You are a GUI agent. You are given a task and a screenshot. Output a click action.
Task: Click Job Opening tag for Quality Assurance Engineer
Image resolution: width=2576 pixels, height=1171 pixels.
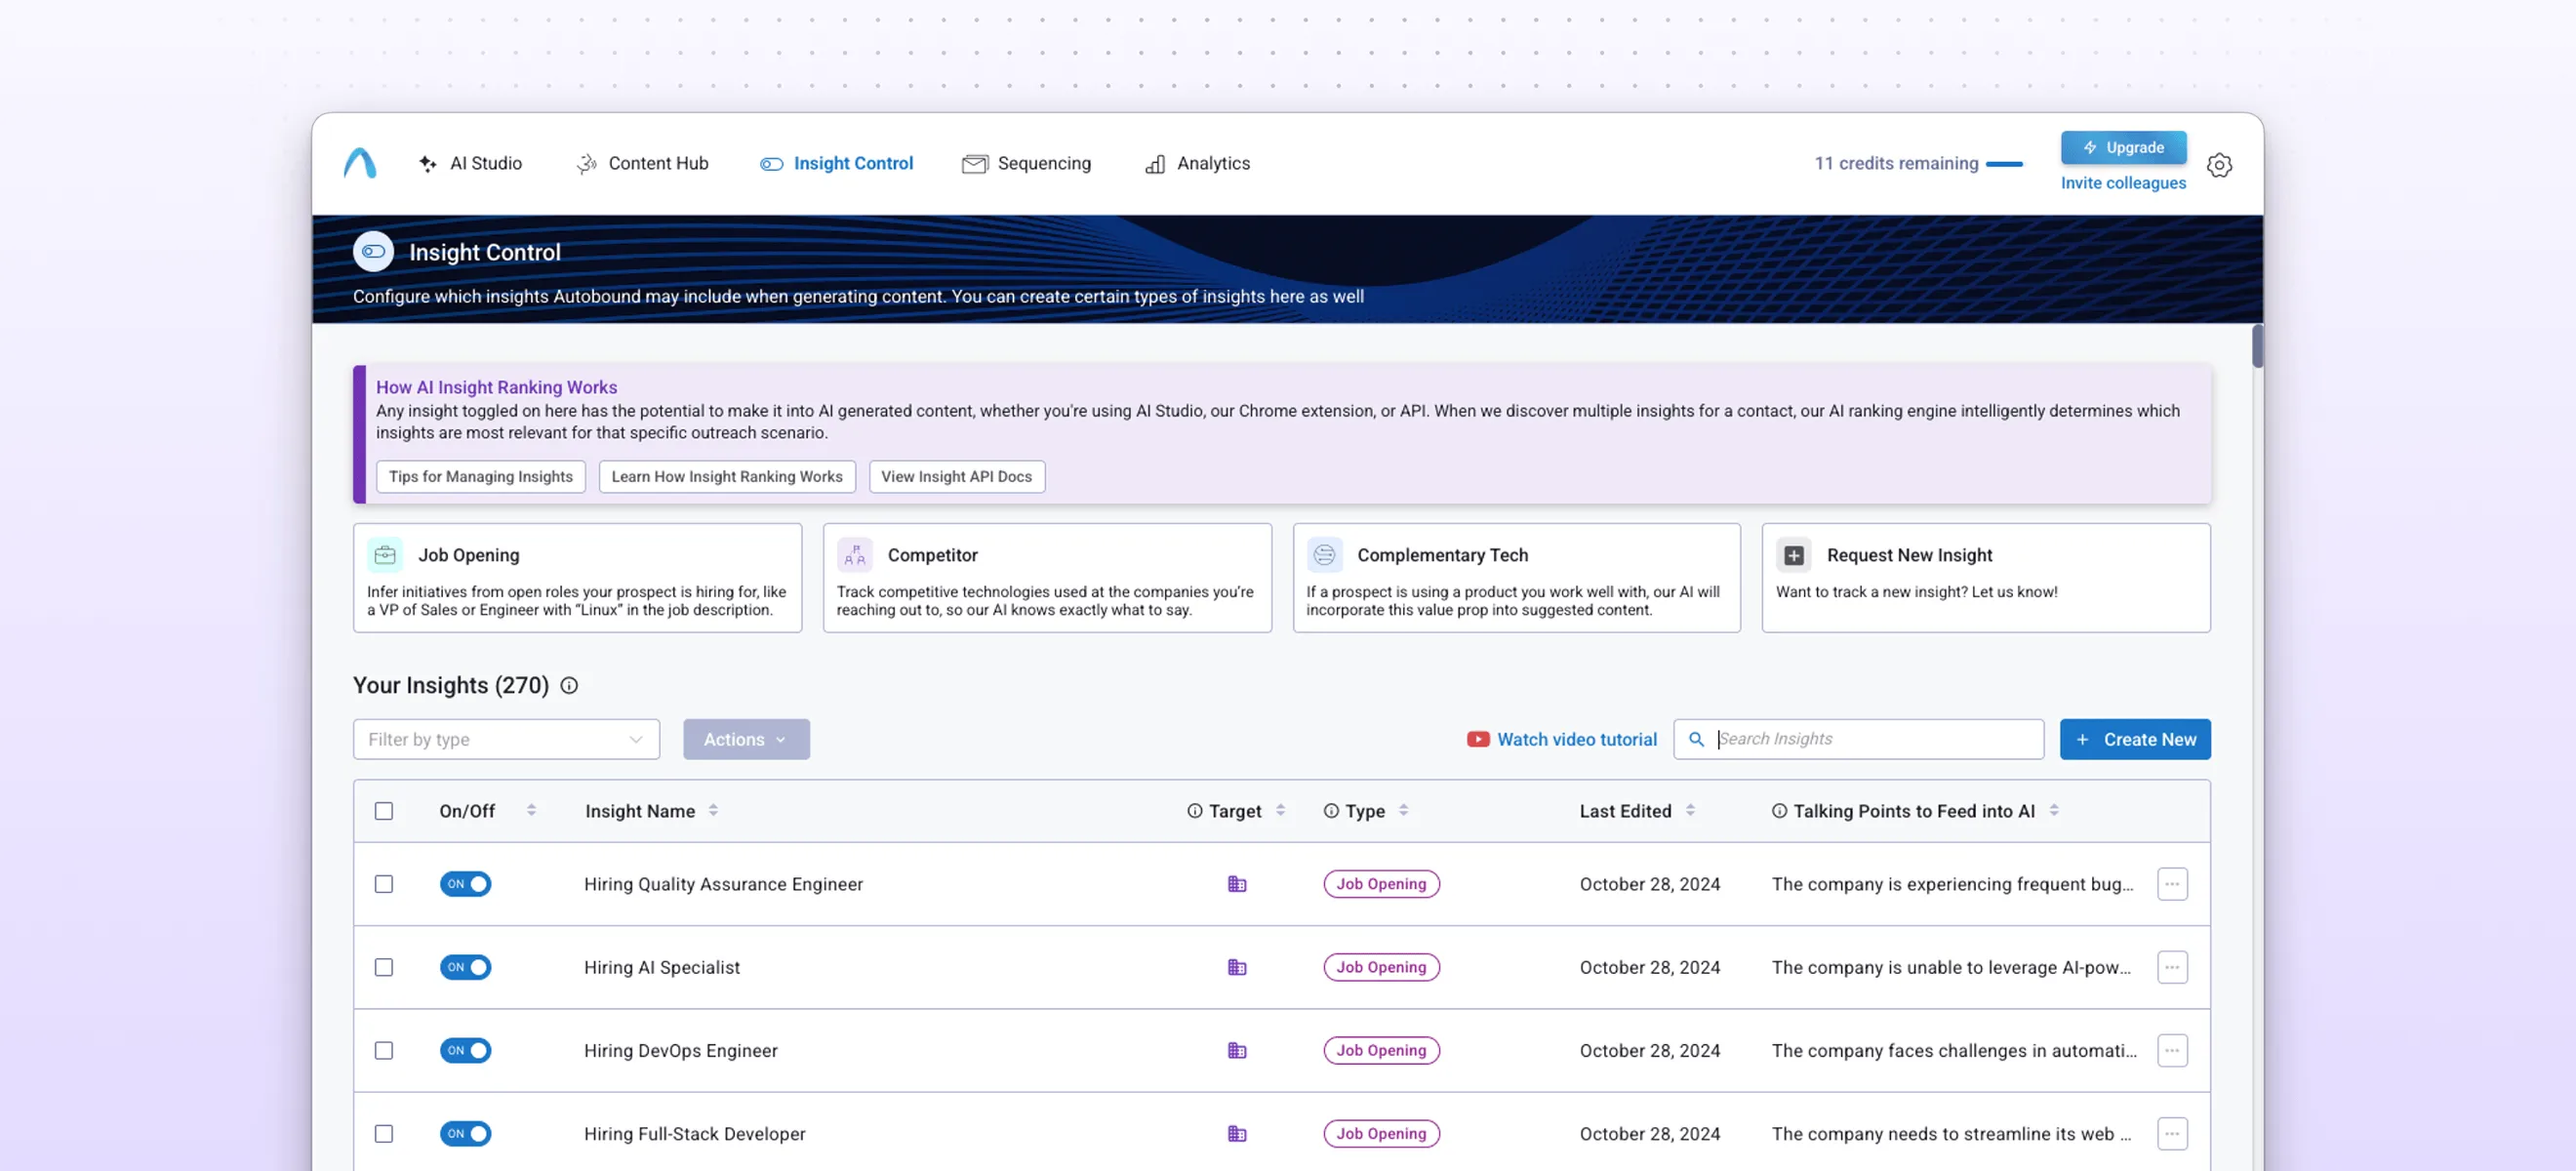(x=1381, y=884)
